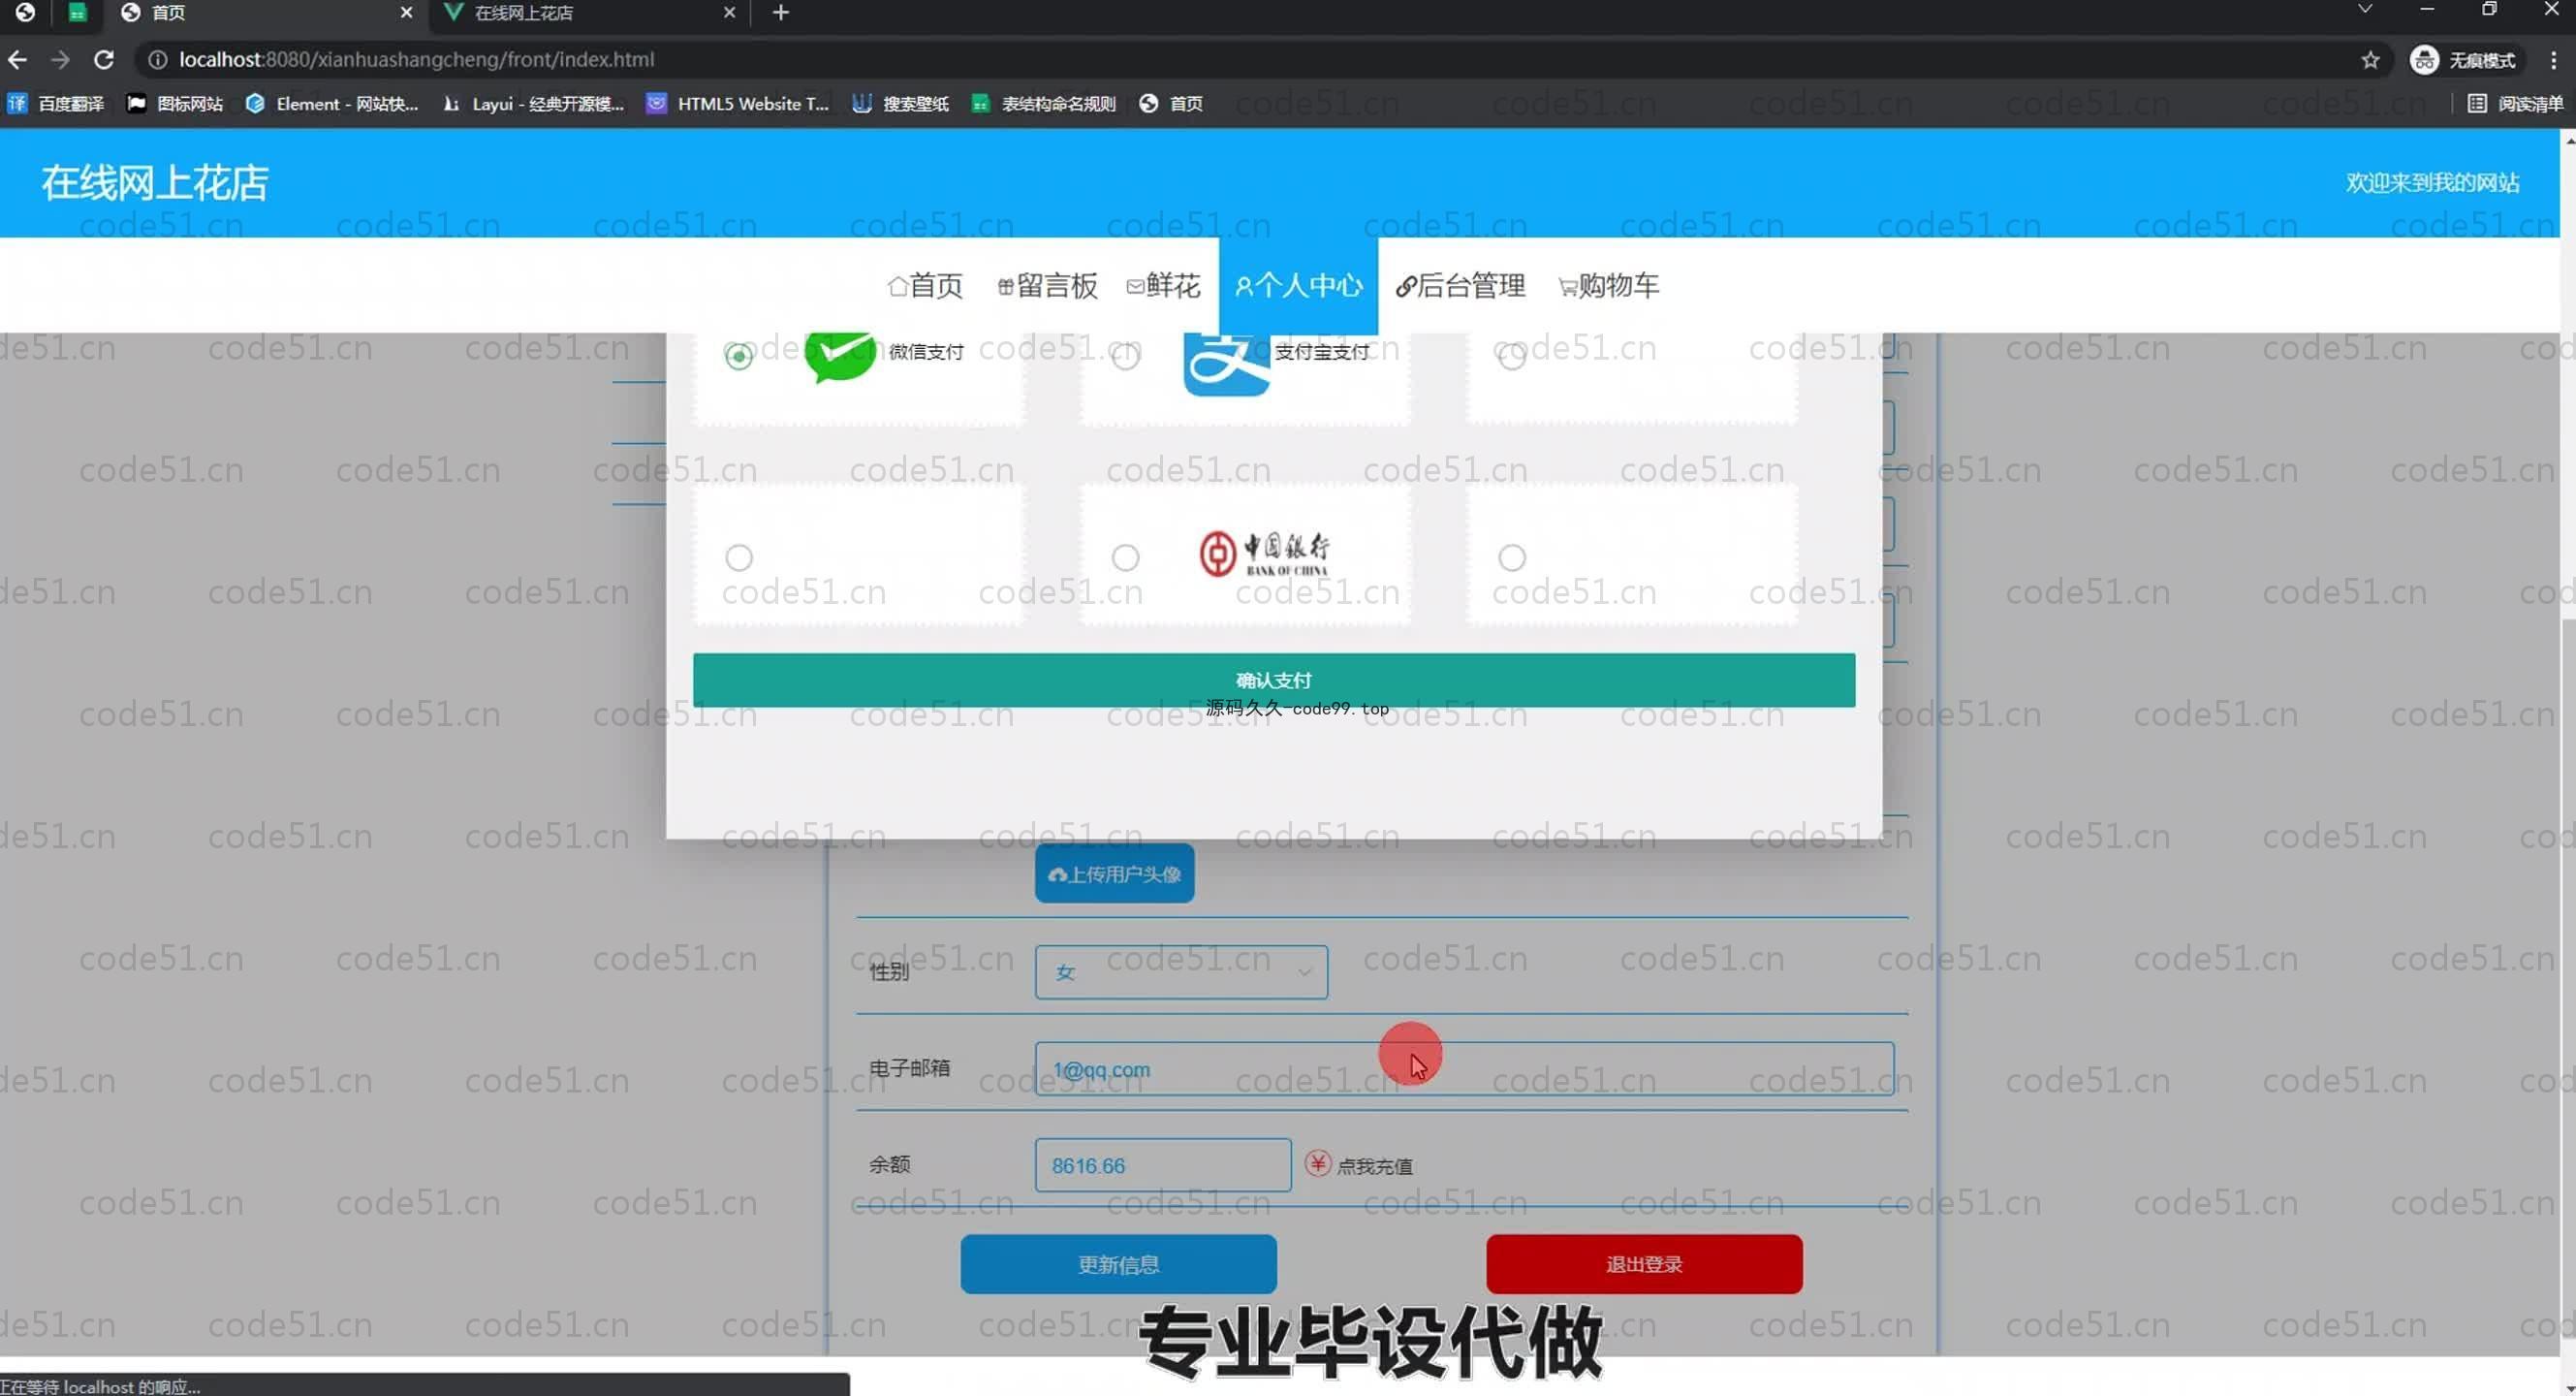Click the 余额 input field
The width and height of the screenshot is (2576, 1396).
[1163, 1165]
